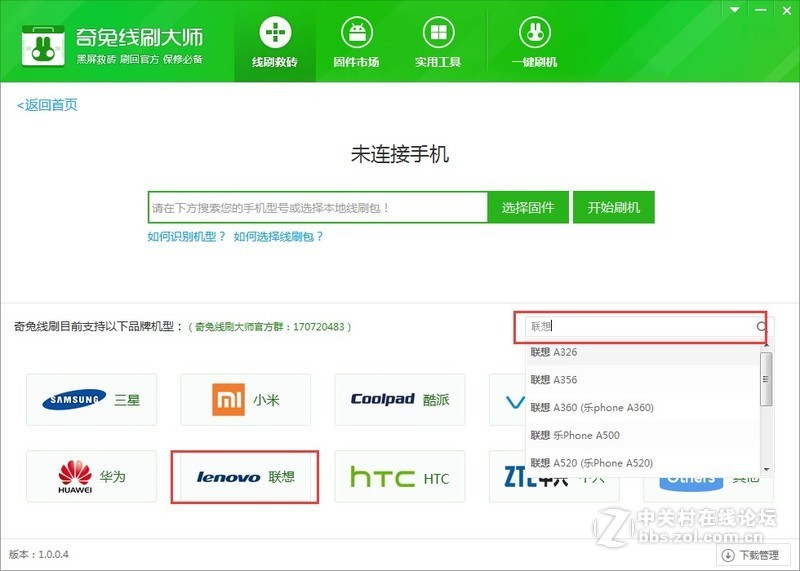The image size is (800, 571).
Task: Open the title bar dropdown menu arrow
Action: 735,10
